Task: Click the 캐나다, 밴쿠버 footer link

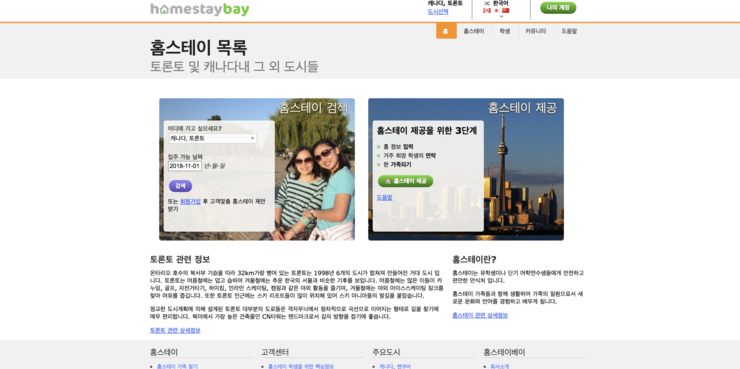Action: coord(395,366)
